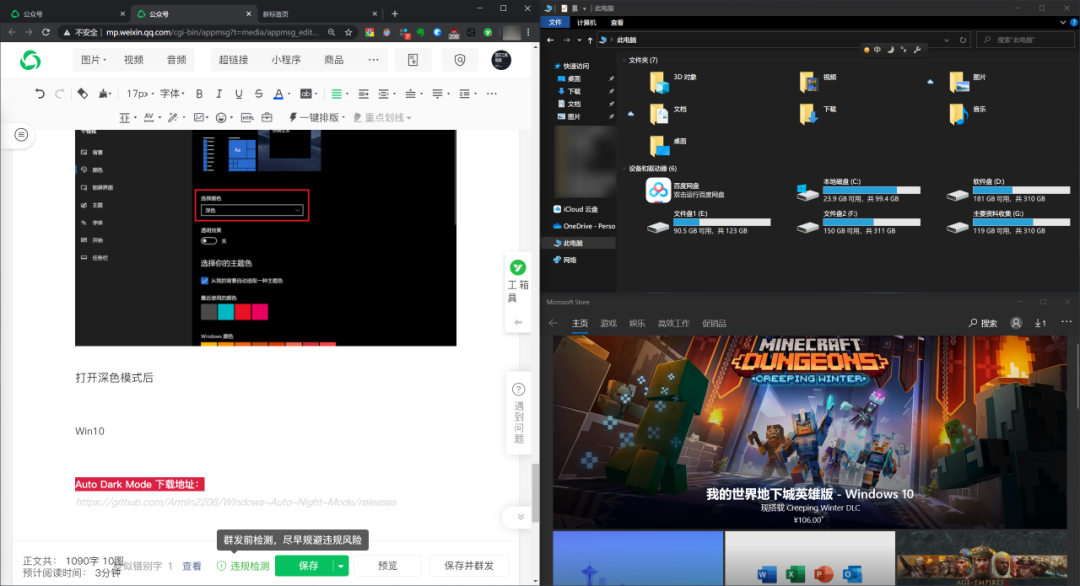Expand the File Explorer address history dropdown
The width and height of the screenshot is (1080, 586).
point(946,40)
